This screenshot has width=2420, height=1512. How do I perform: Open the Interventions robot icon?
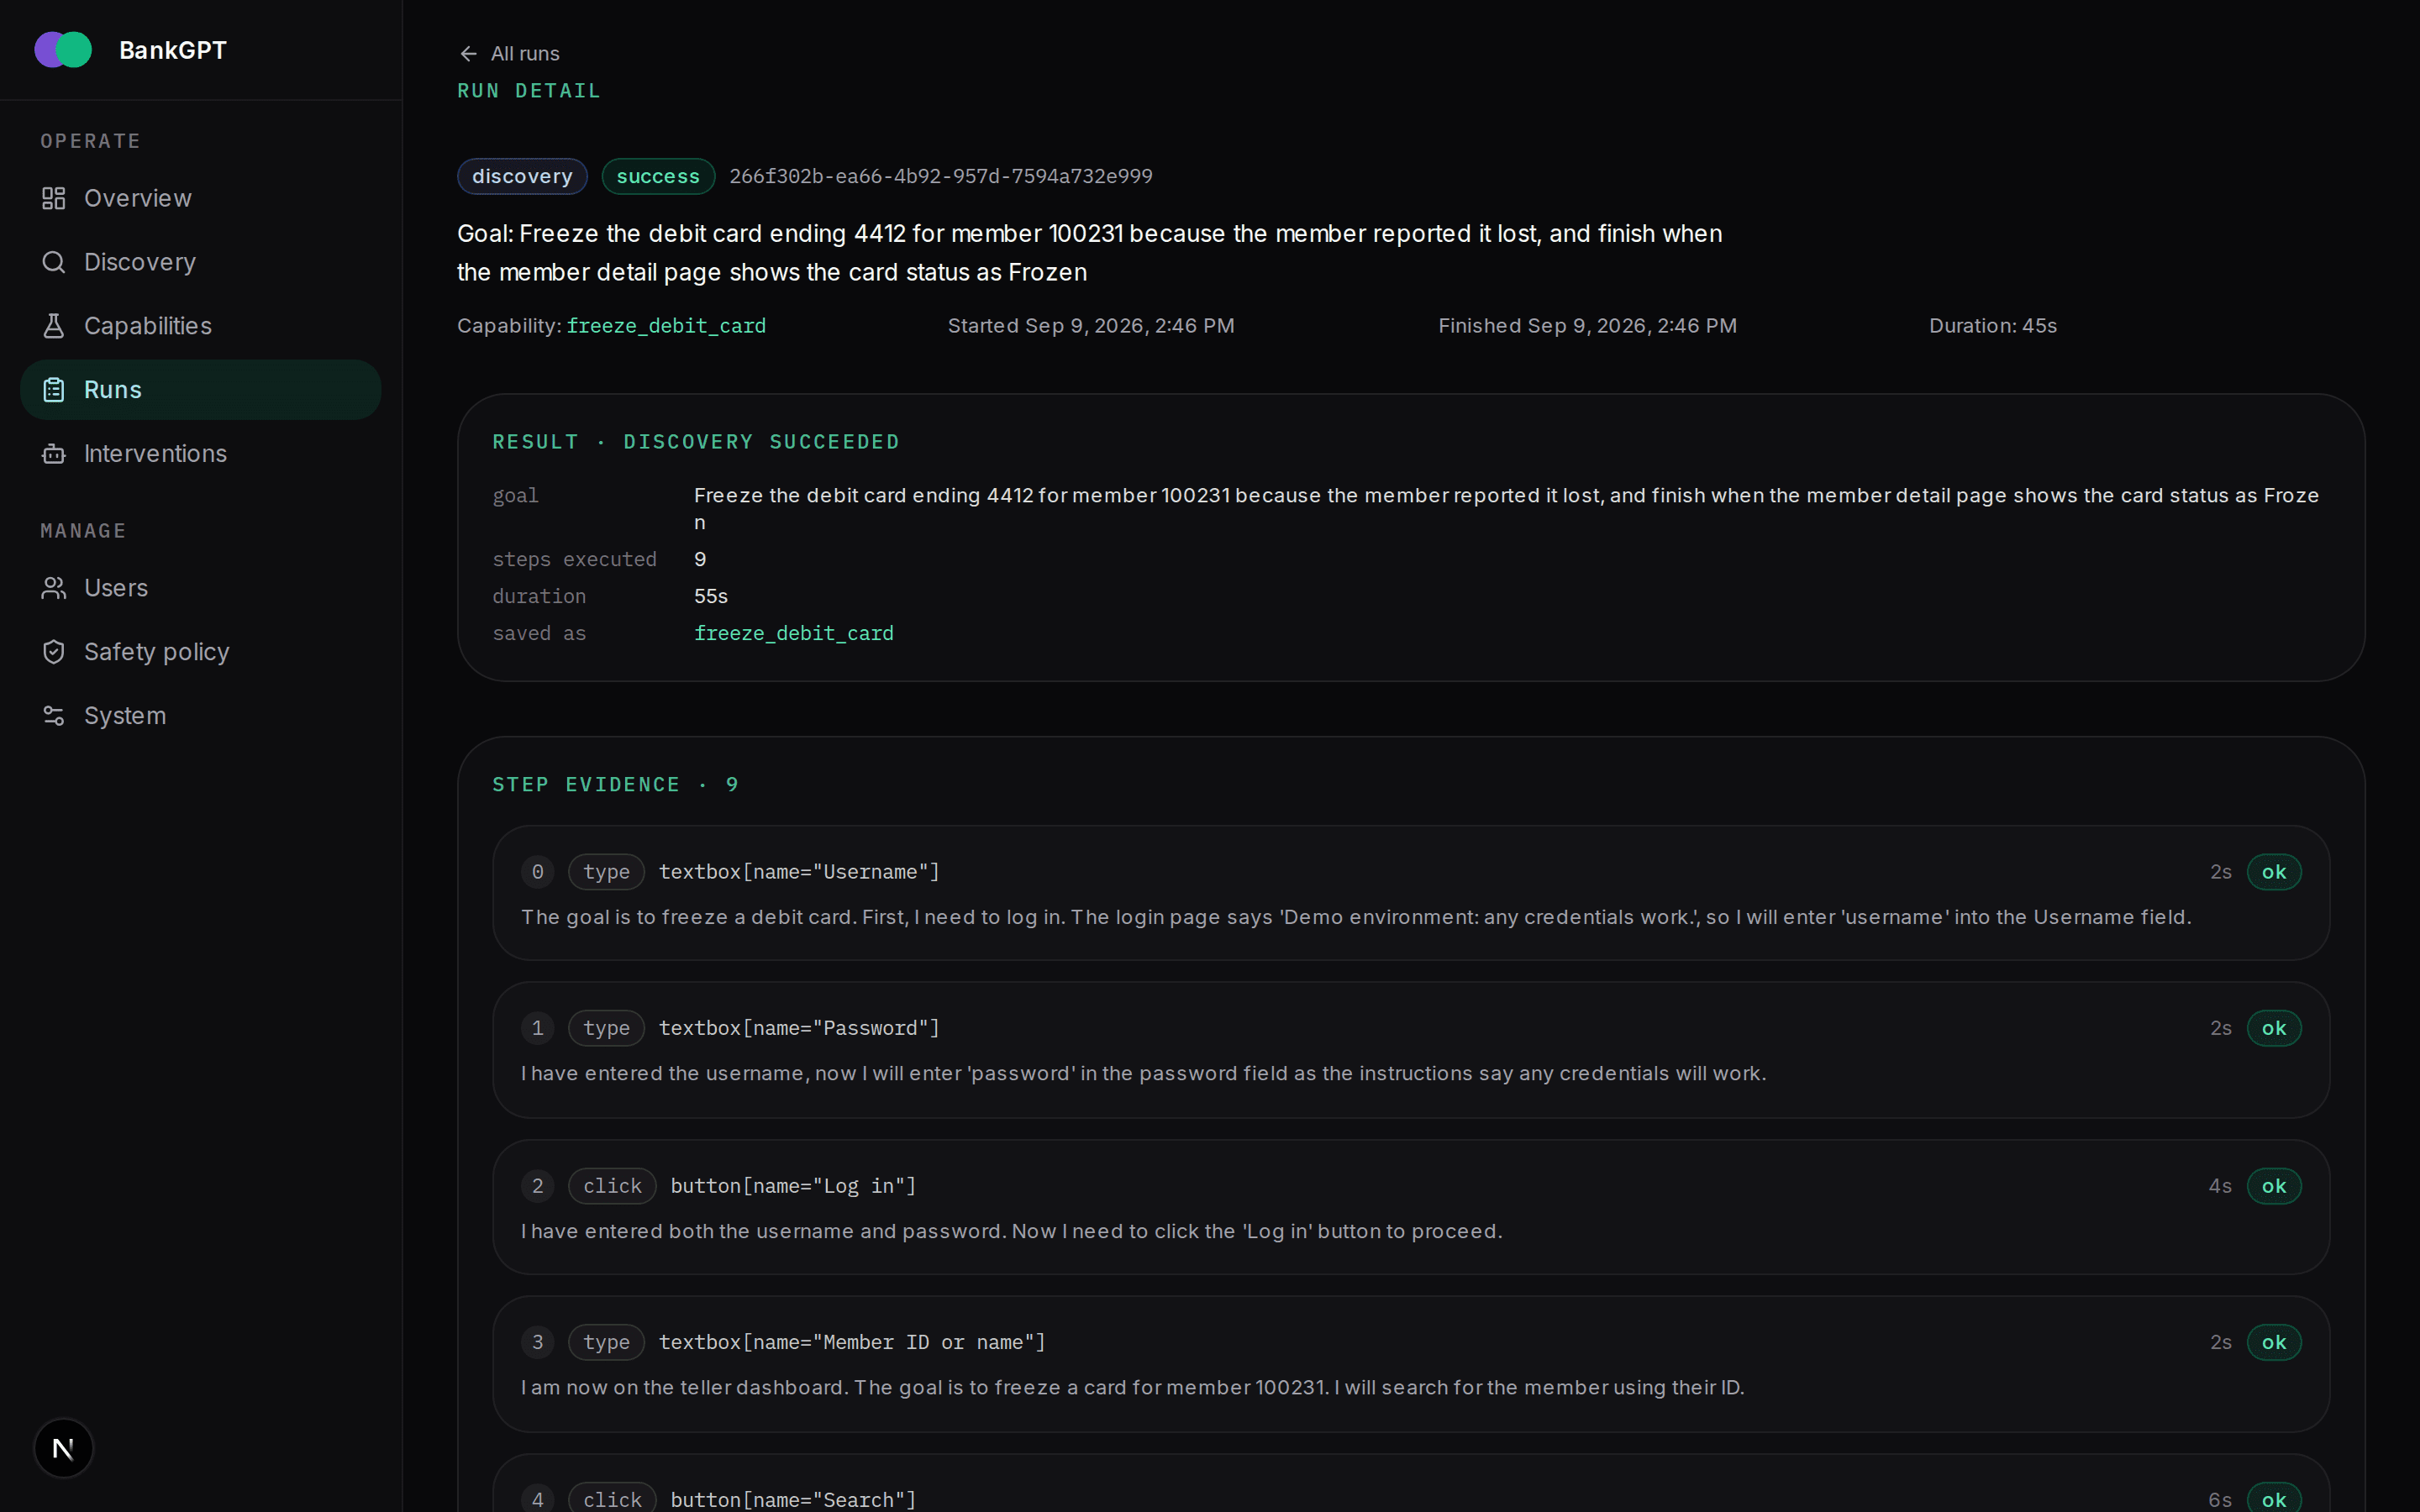point(54,454)
